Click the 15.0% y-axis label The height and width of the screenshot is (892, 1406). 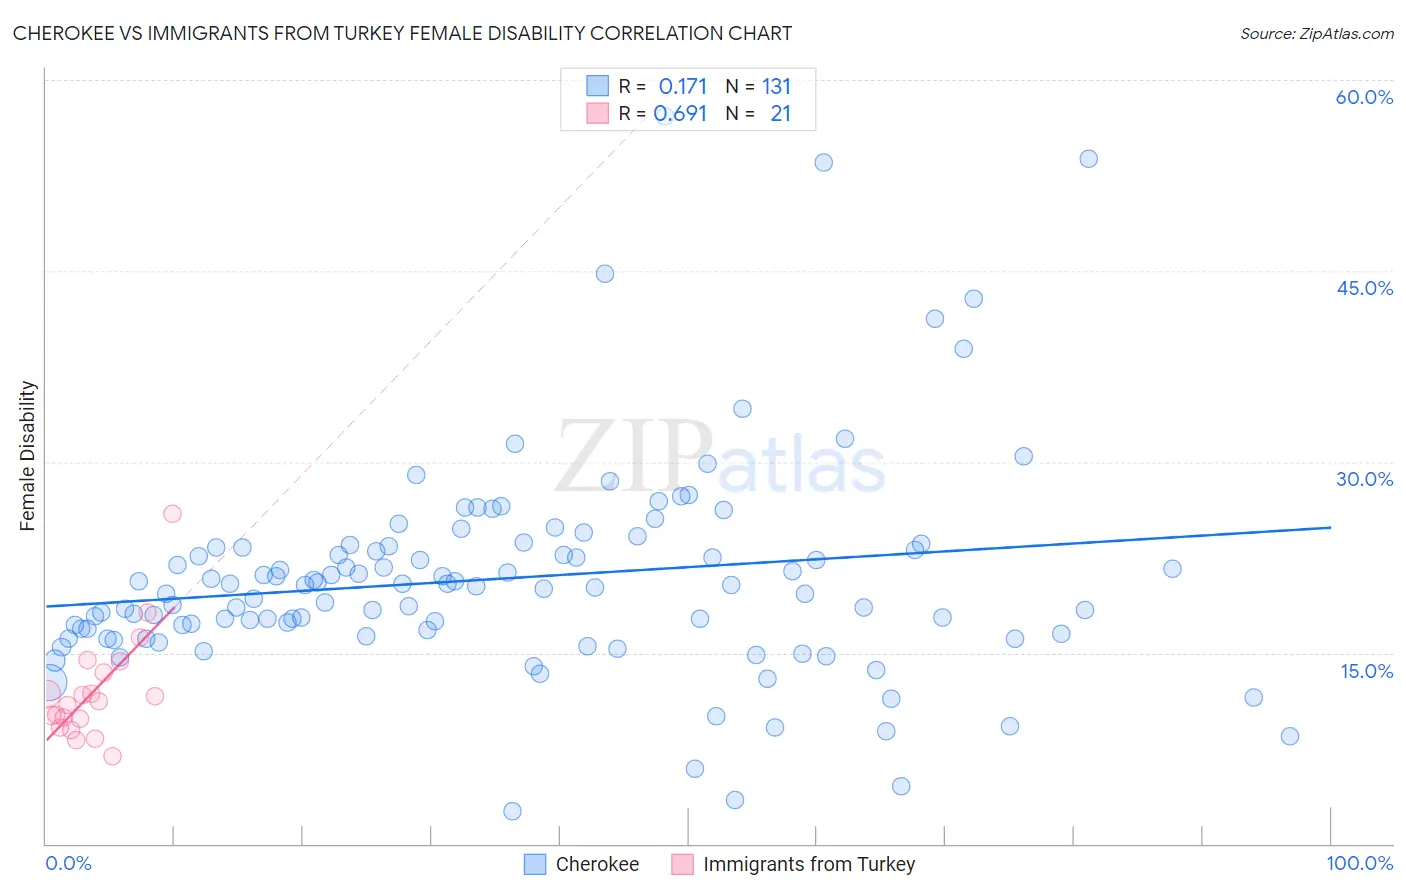tap(1366, 671)
